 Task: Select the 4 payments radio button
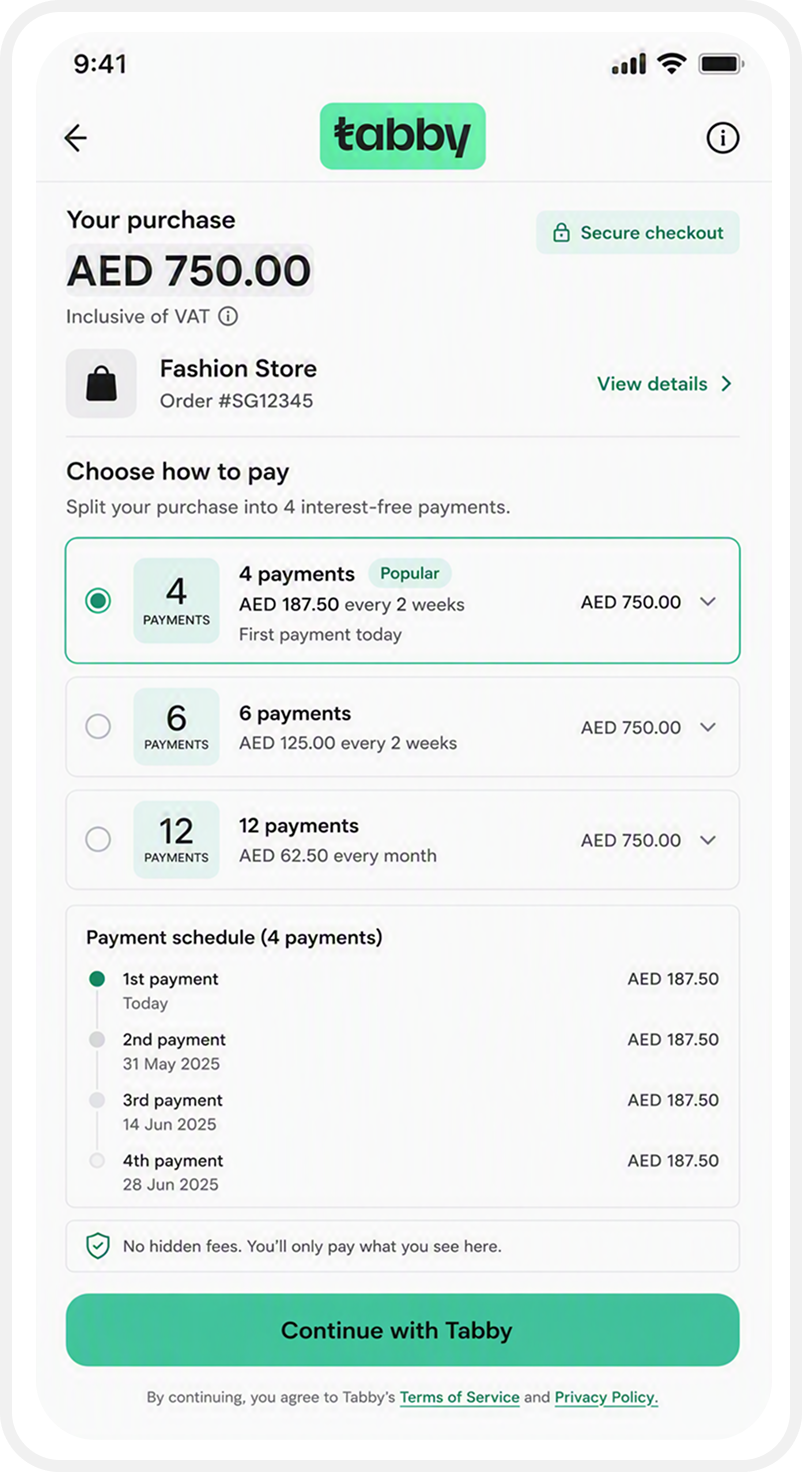(98, 601)
